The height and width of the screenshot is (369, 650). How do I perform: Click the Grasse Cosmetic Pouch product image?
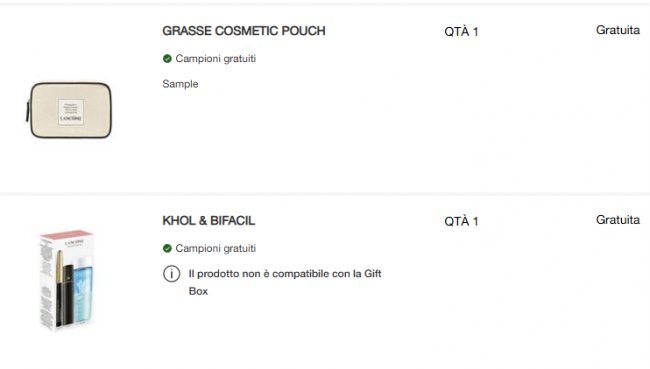[69, 110]
